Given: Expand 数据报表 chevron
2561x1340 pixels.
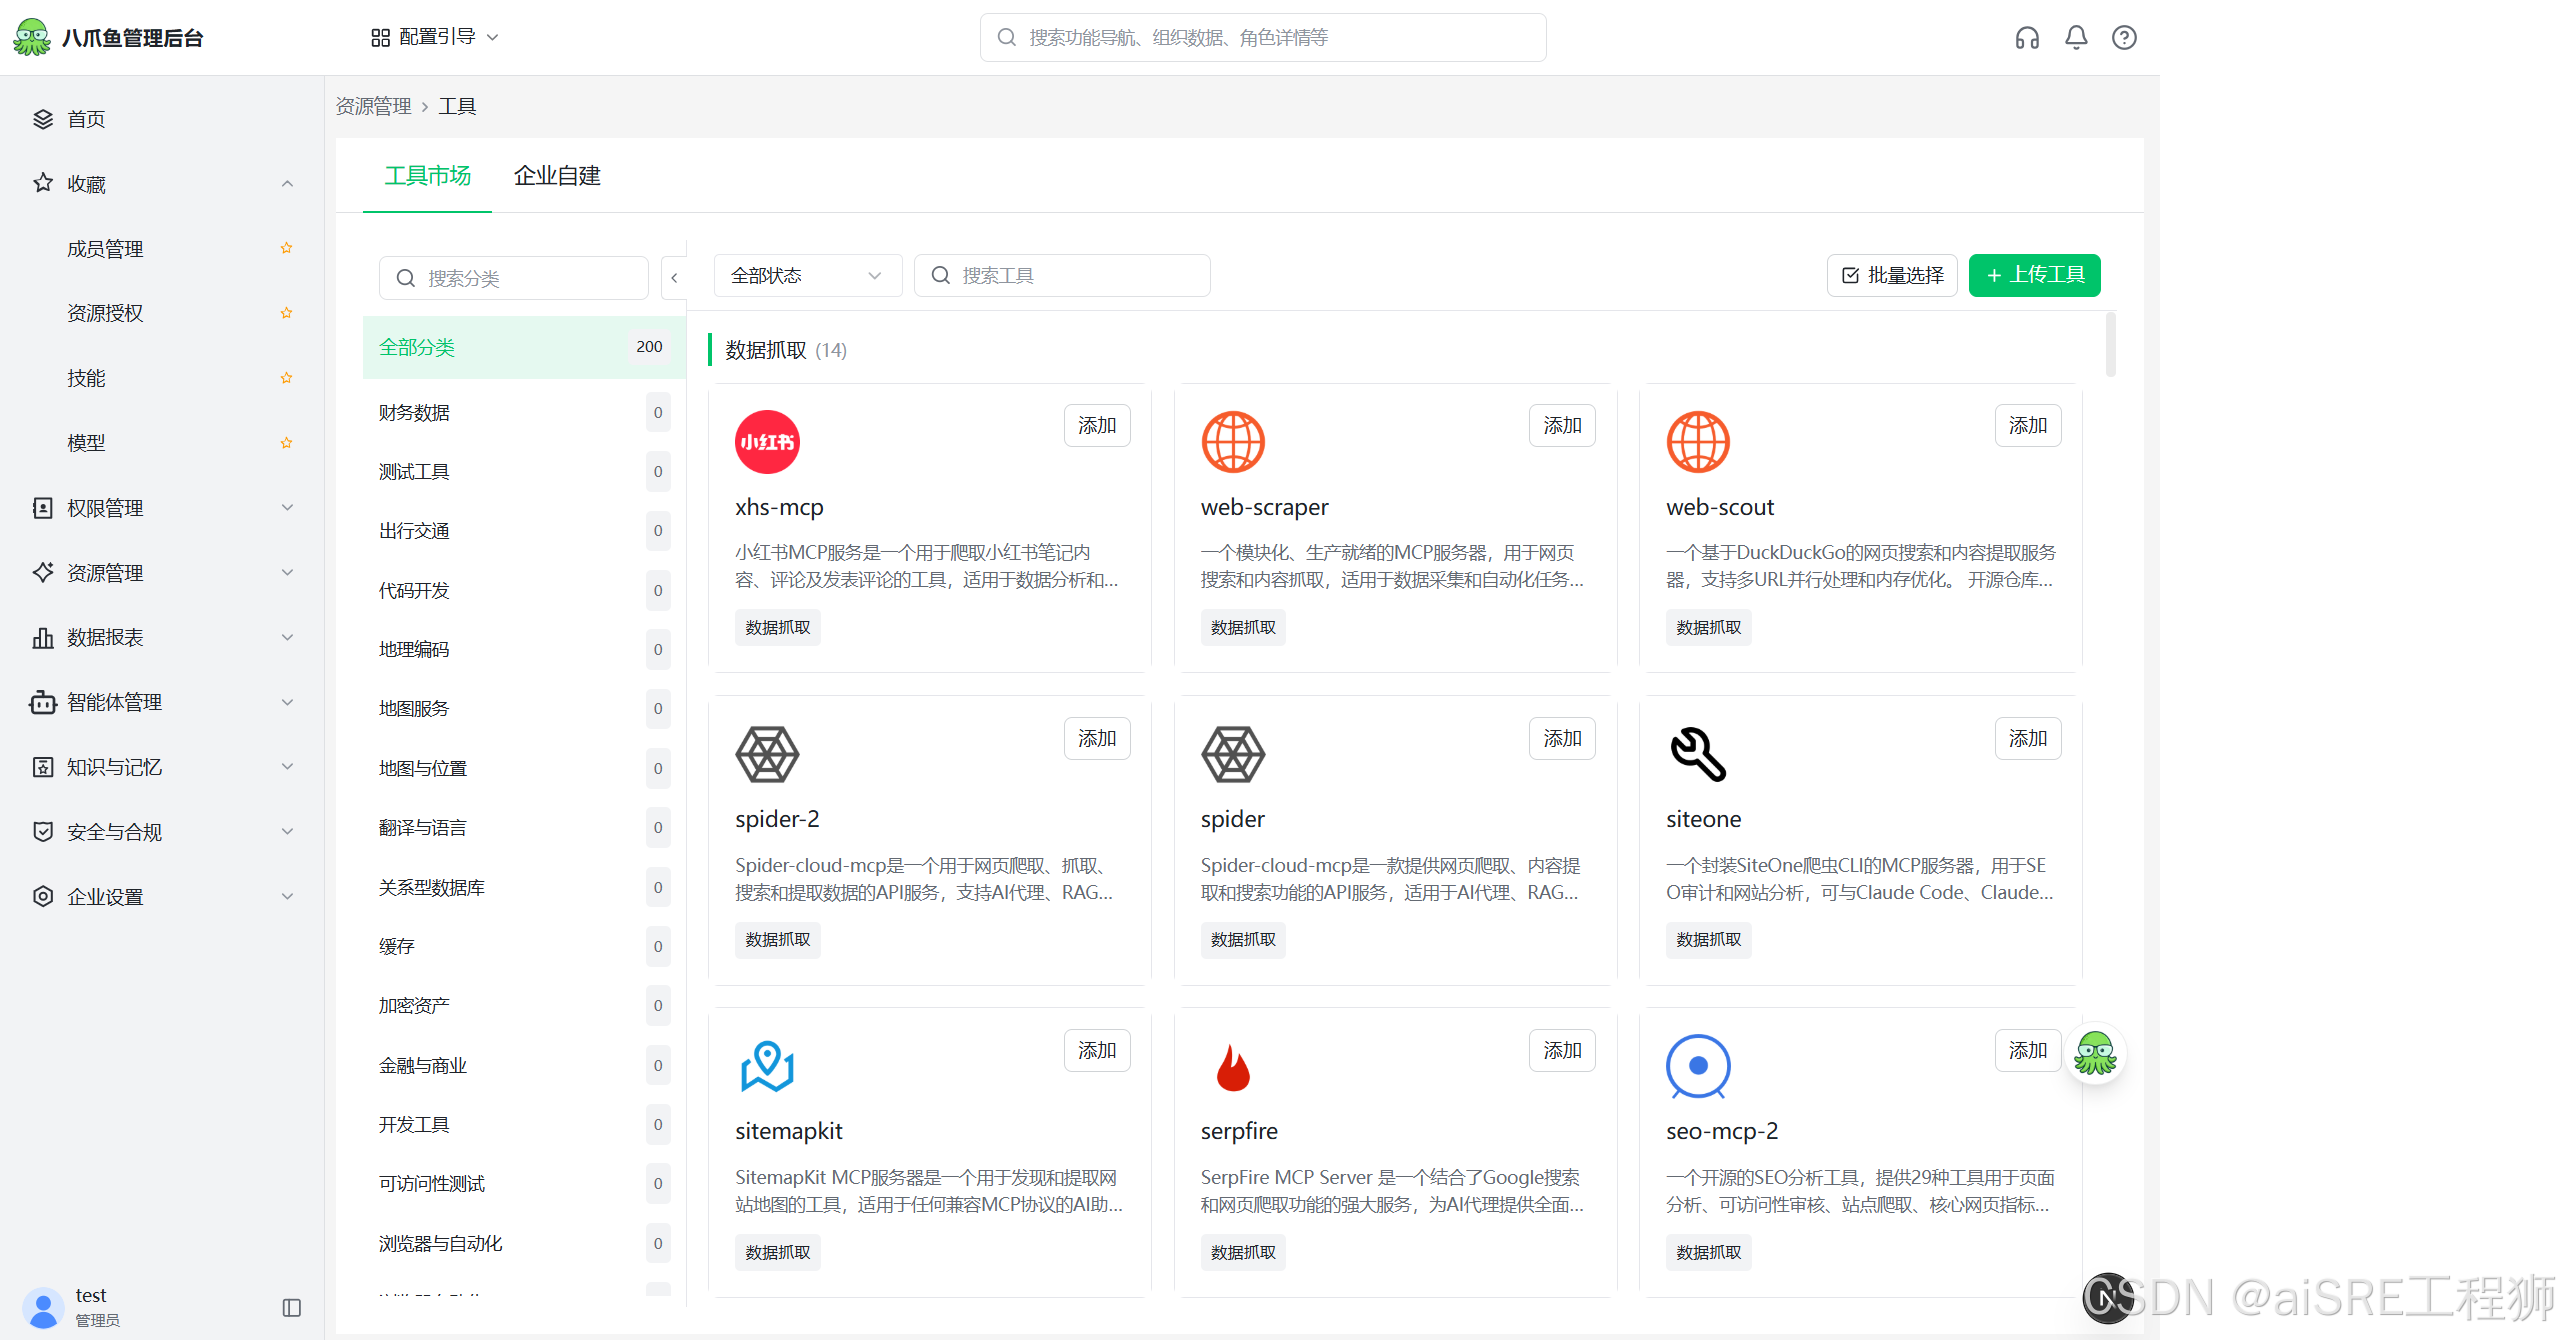Looking at the screenshot, I should [x=287, y=637].
